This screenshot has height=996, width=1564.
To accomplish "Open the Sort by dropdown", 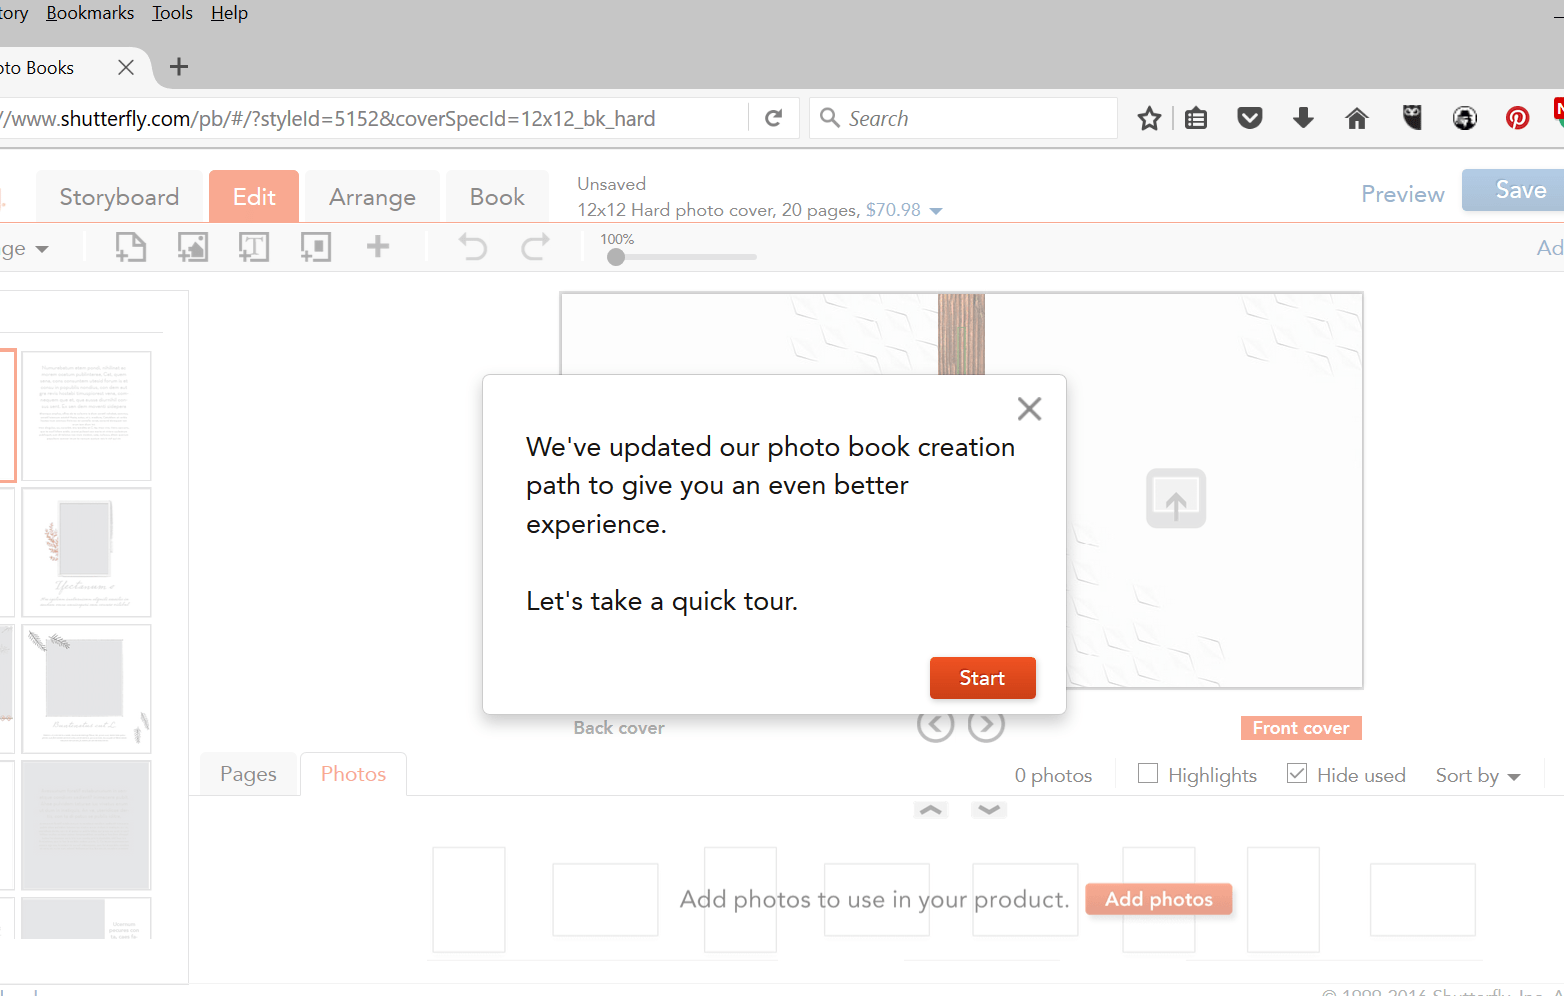I will pos(1478,775).
